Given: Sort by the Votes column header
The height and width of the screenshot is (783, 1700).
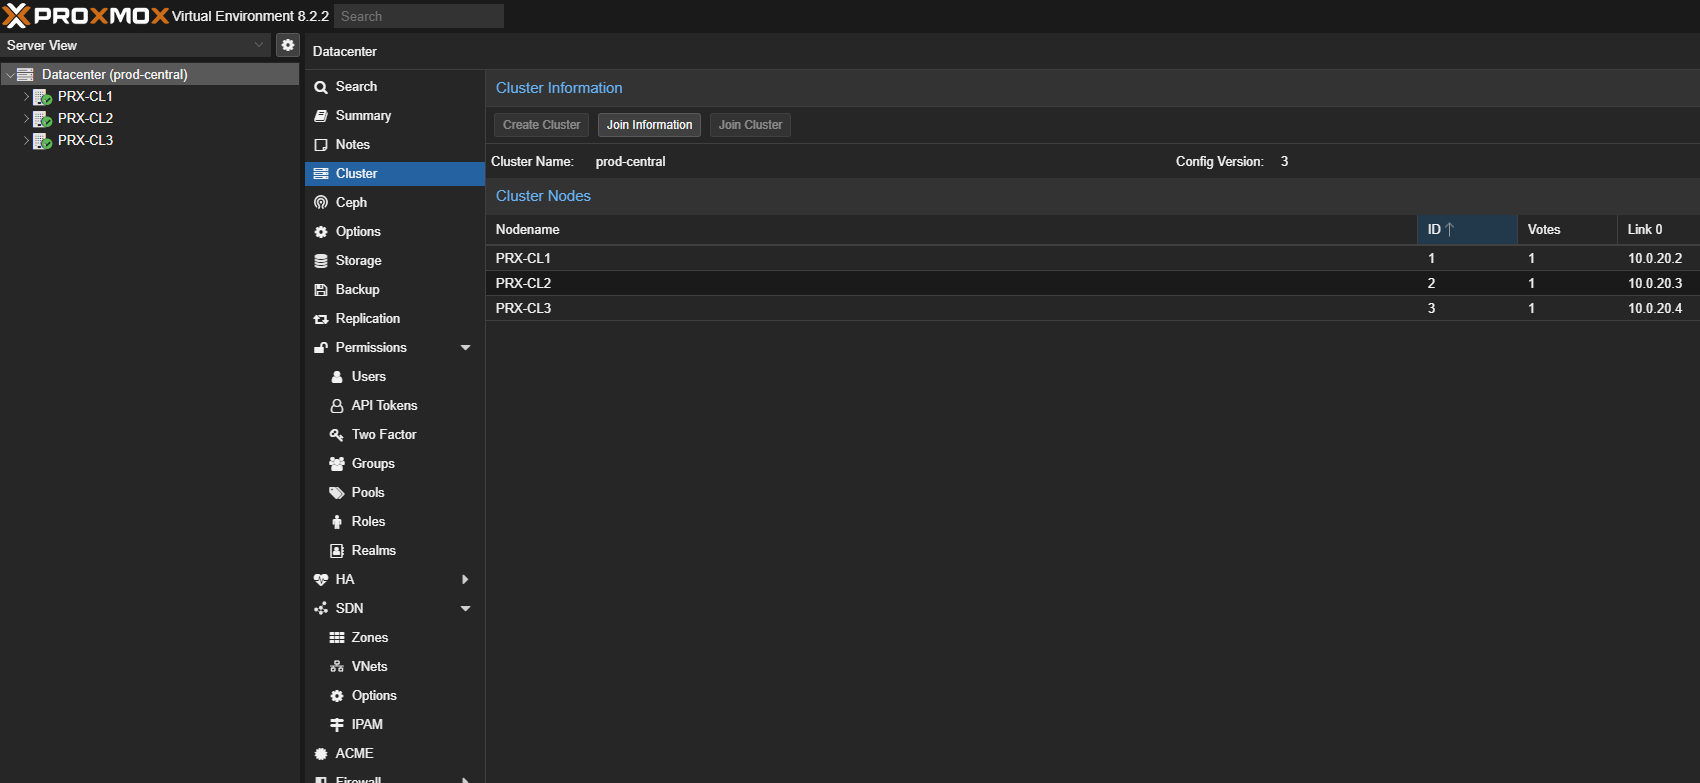Looking at the screenshot, I should 1567,230.
